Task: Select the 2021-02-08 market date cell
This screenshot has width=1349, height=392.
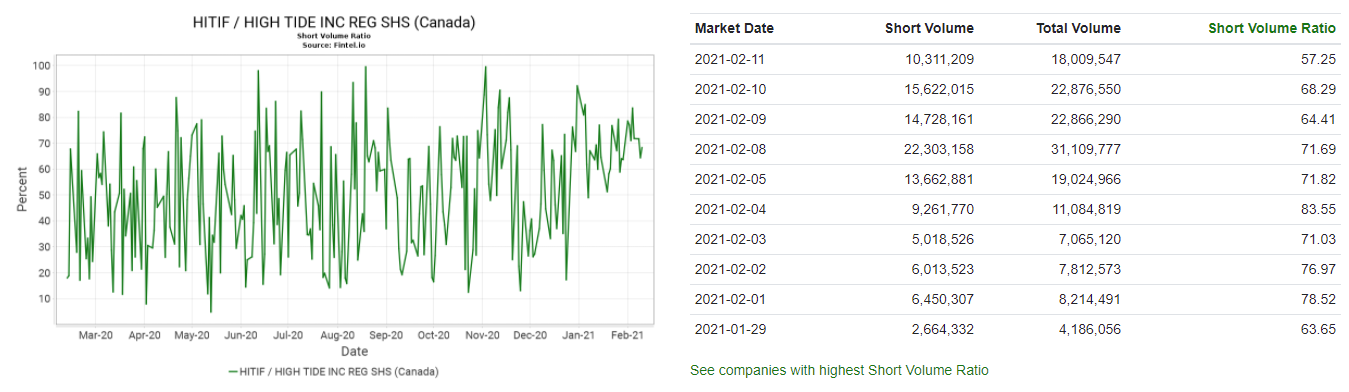Action: tap(730, 150)
